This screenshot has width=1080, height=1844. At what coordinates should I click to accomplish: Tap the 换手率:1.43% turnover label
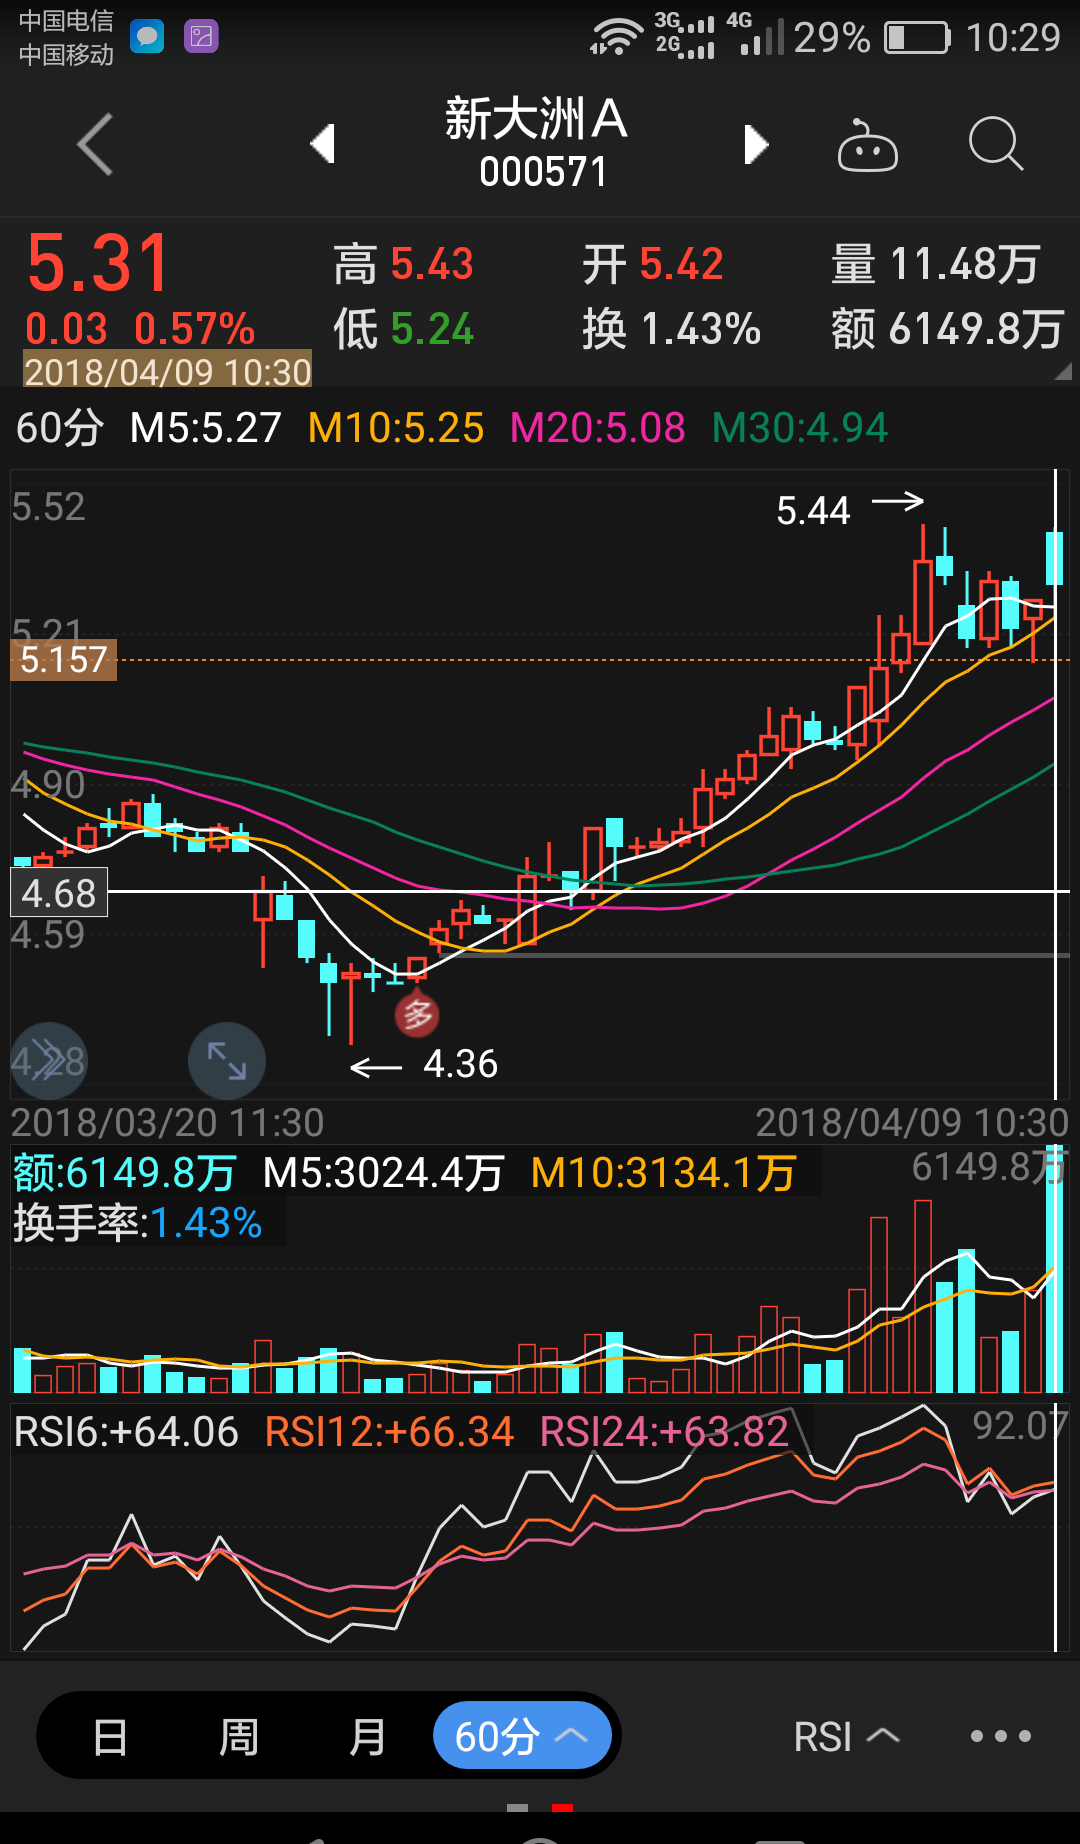tap(138, 1223)
